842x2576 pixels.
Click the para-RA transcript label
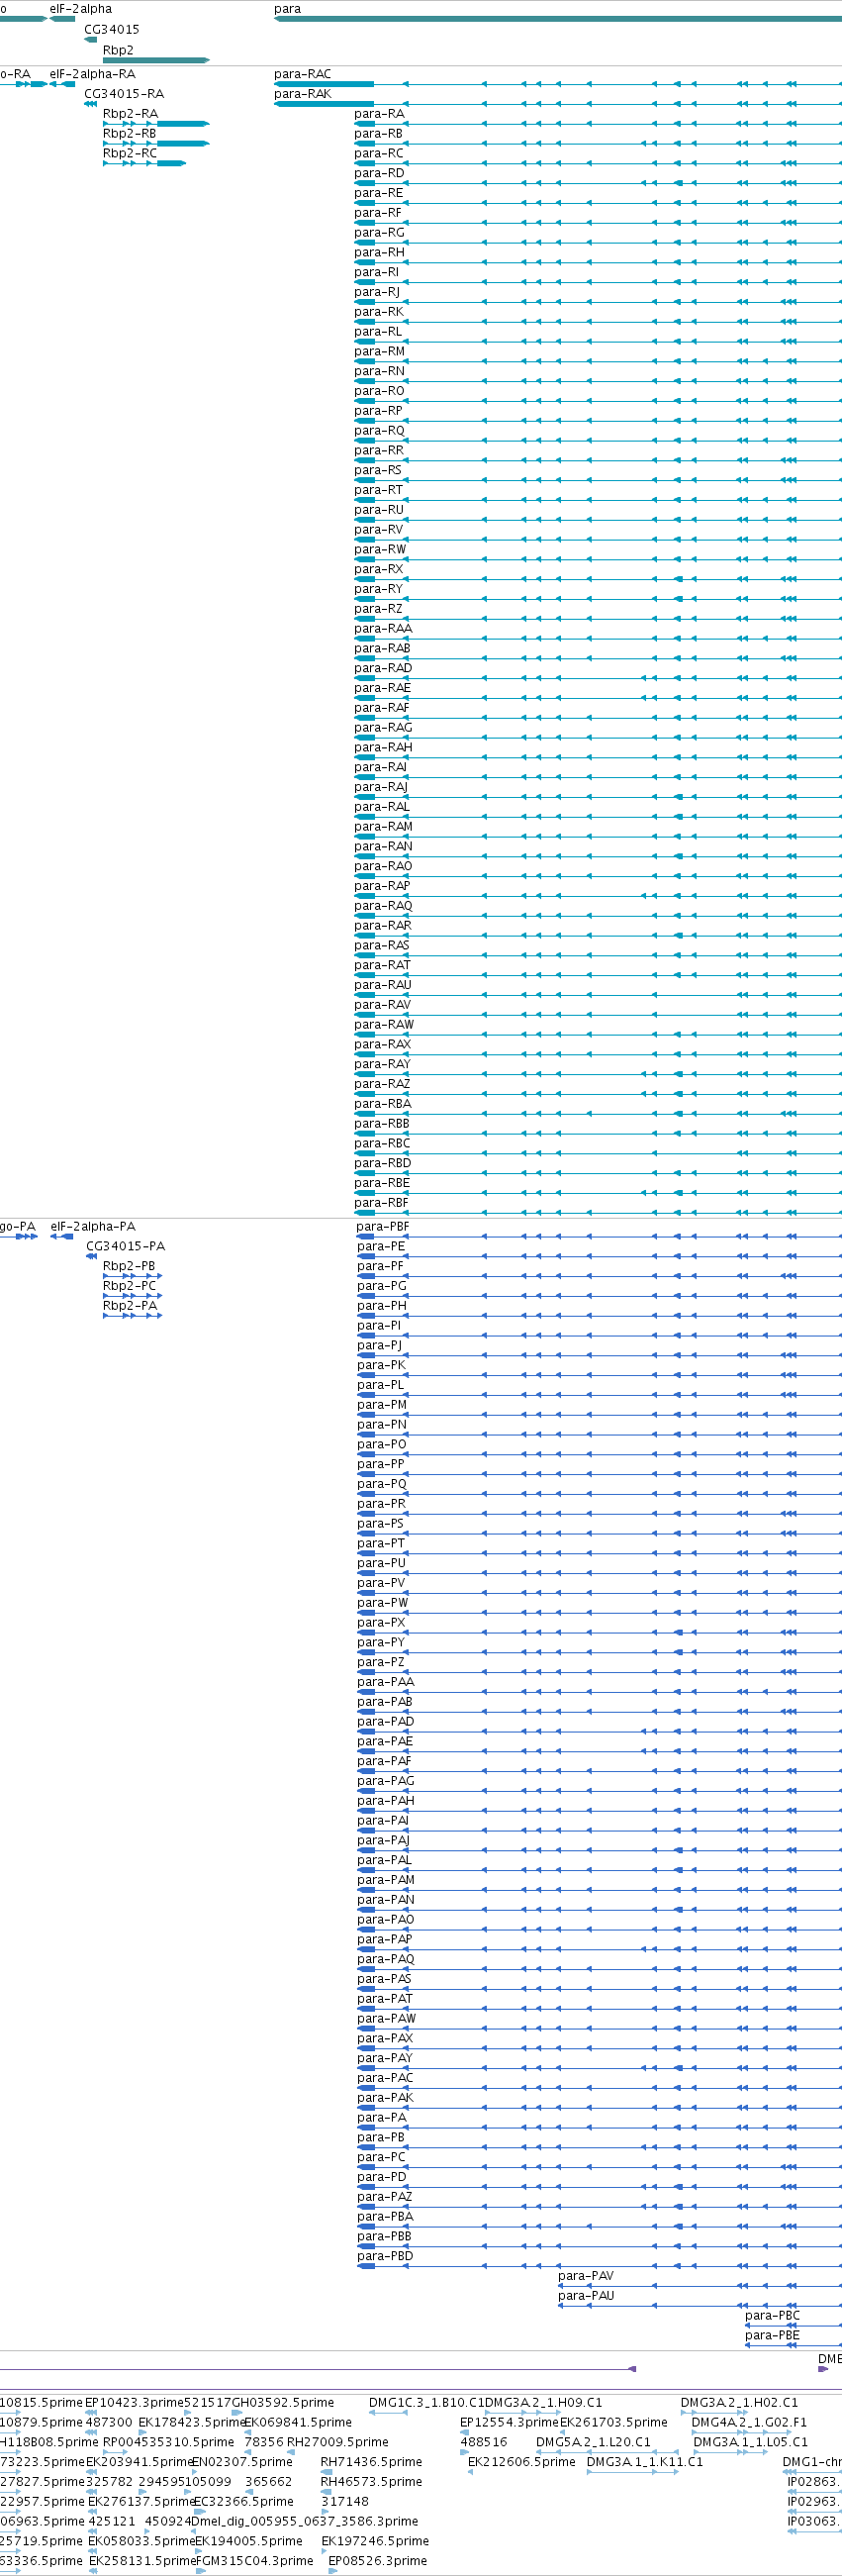[x=379, y=114]
